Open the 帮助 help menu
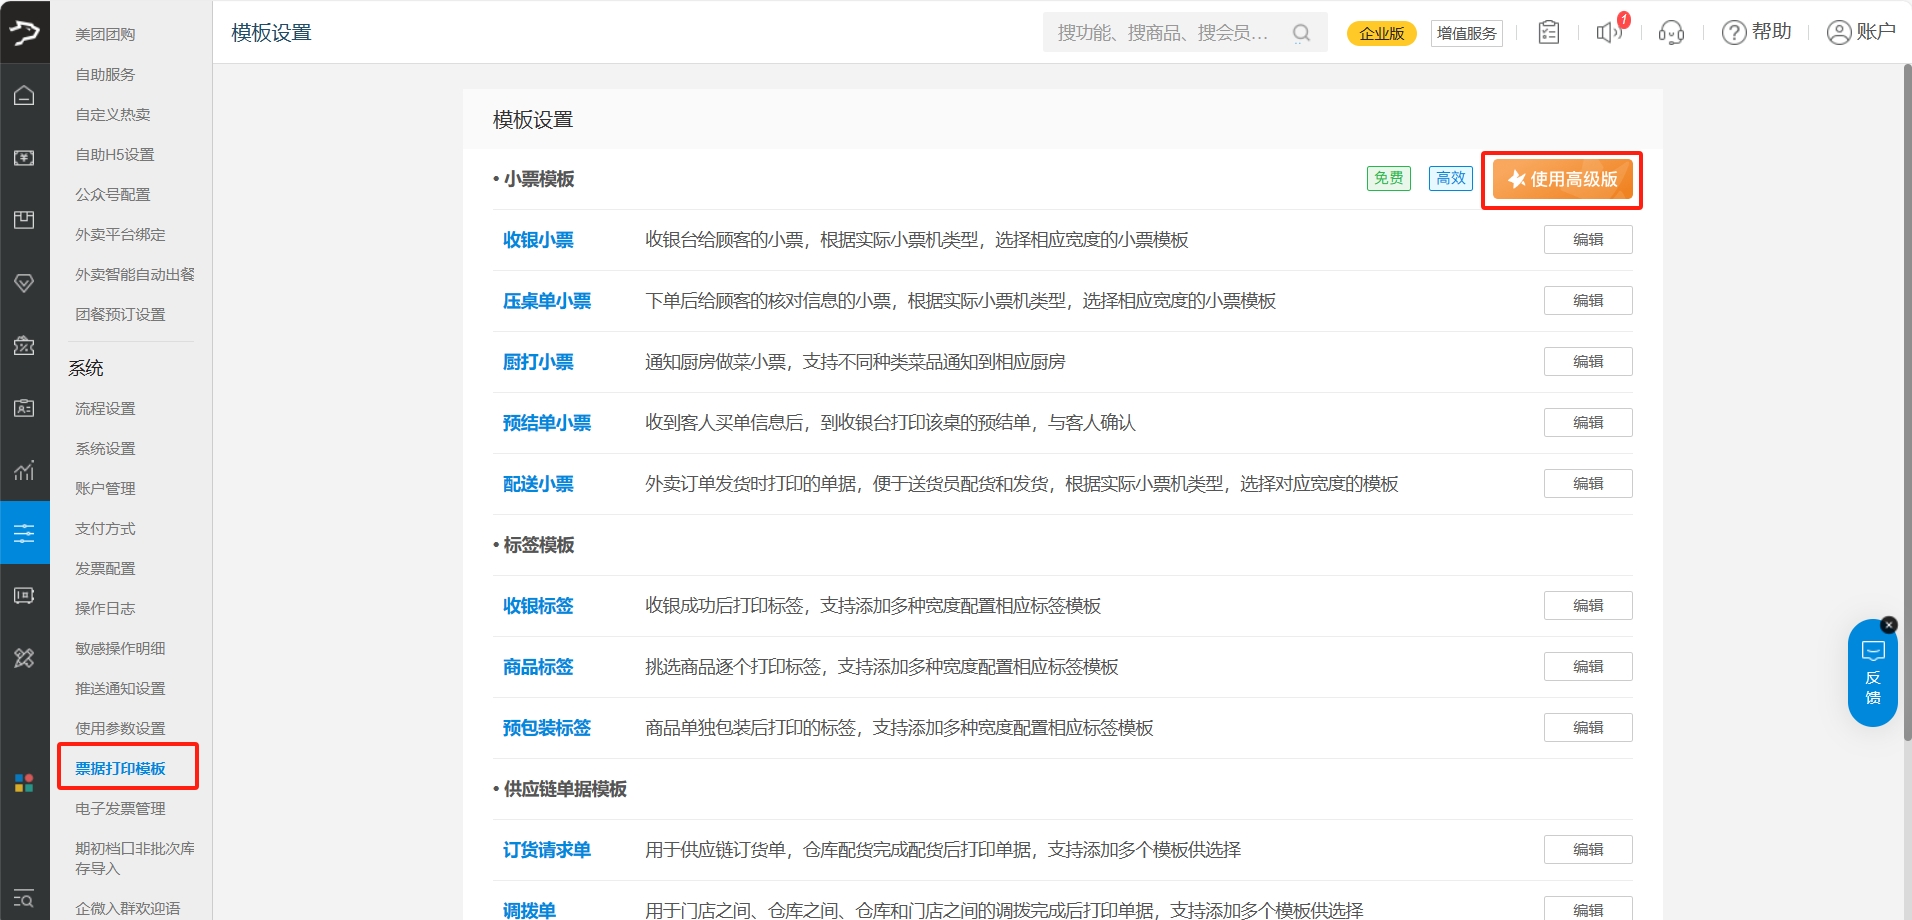Screen dimensions: 1912x920 pyautogui.click(x=1757, y=32)
